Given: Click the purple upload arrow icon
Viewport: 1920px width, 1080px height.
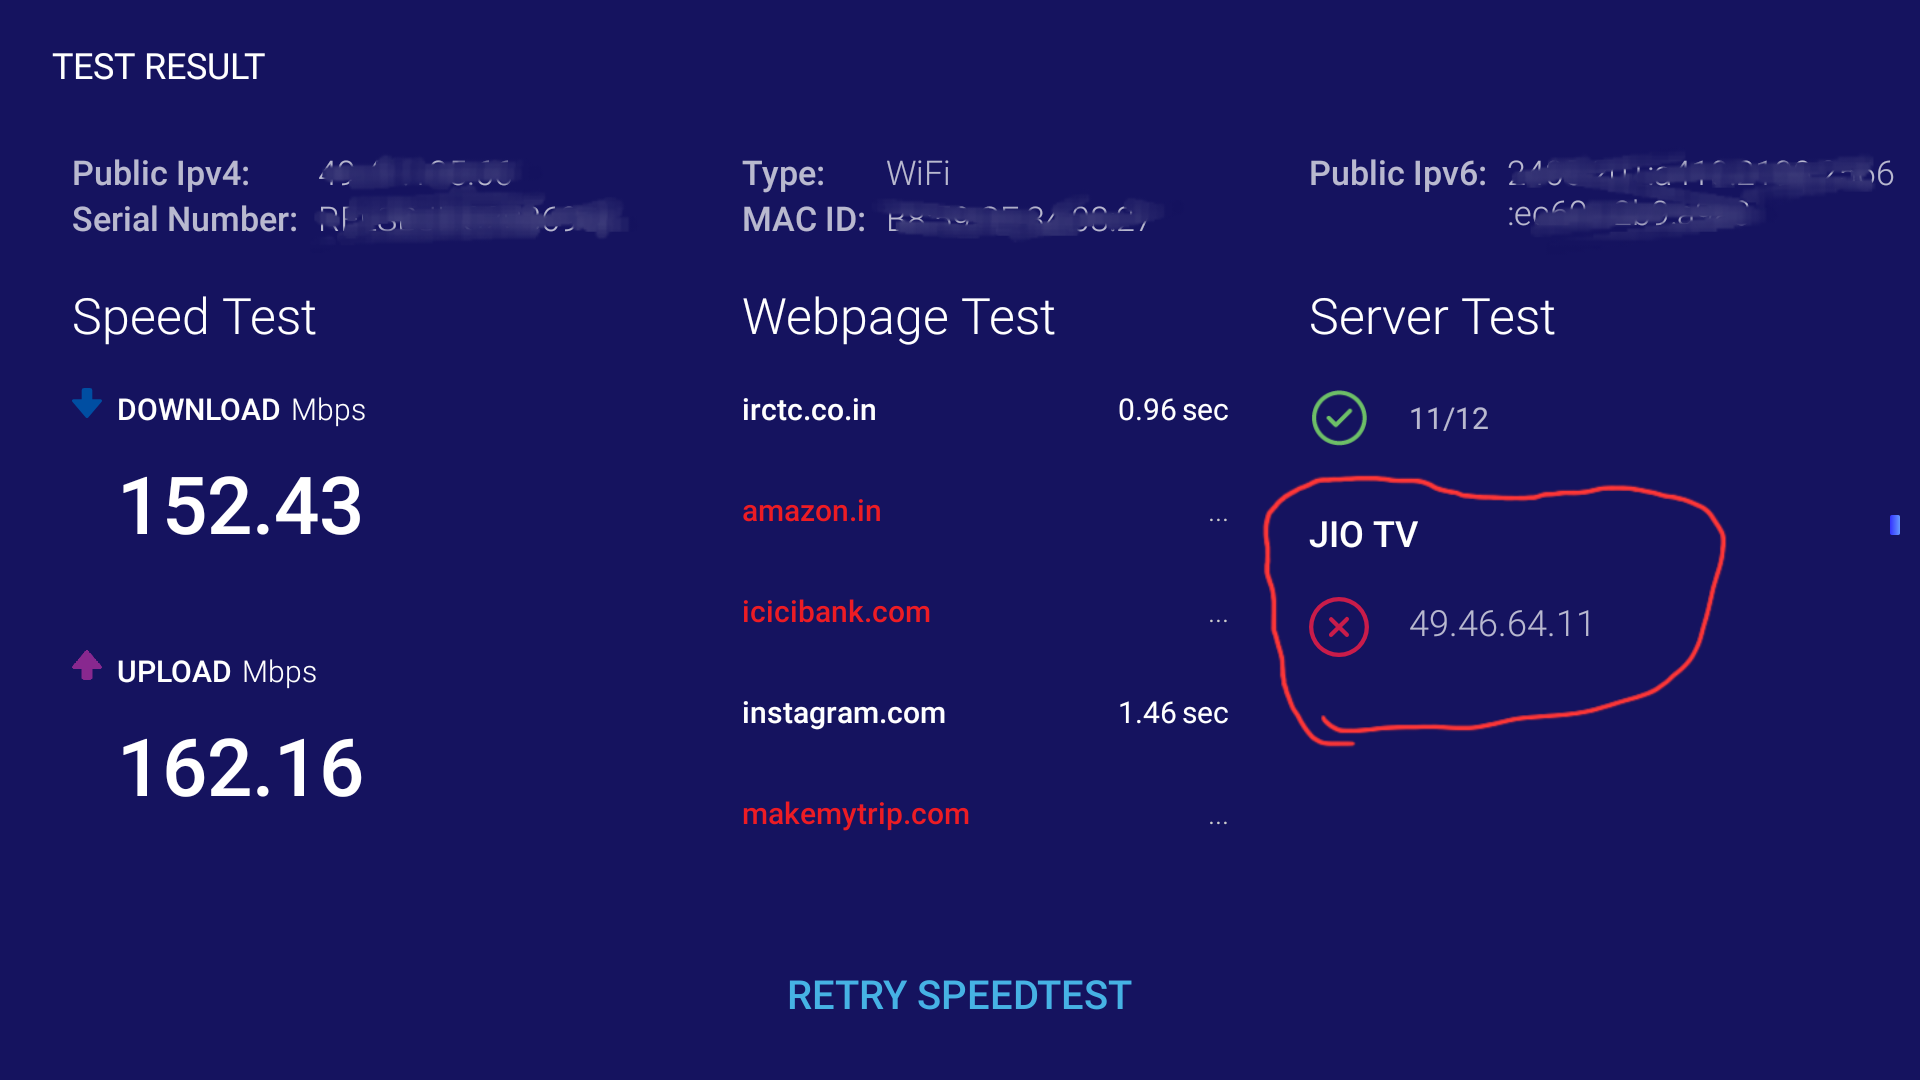Looking at the screenshot, I should pyautogui.click(x=87, y=665).
